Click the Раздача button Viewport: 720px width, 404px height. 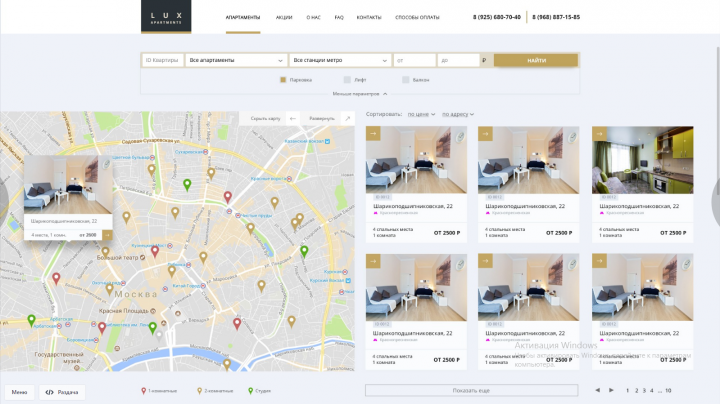tap(62, 392)
